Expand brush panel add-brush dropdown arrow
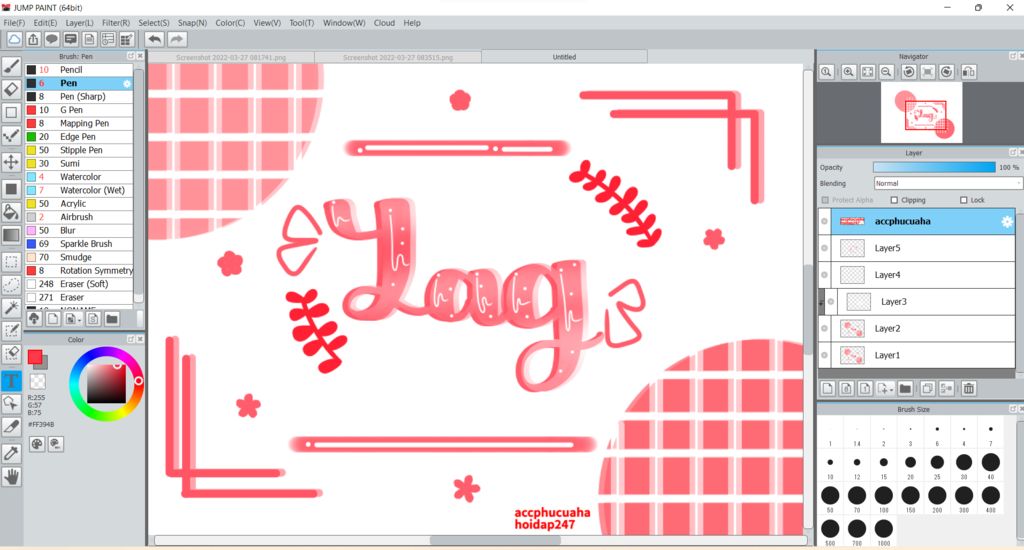The image size is (1024, 550). [x=79, y=319]
